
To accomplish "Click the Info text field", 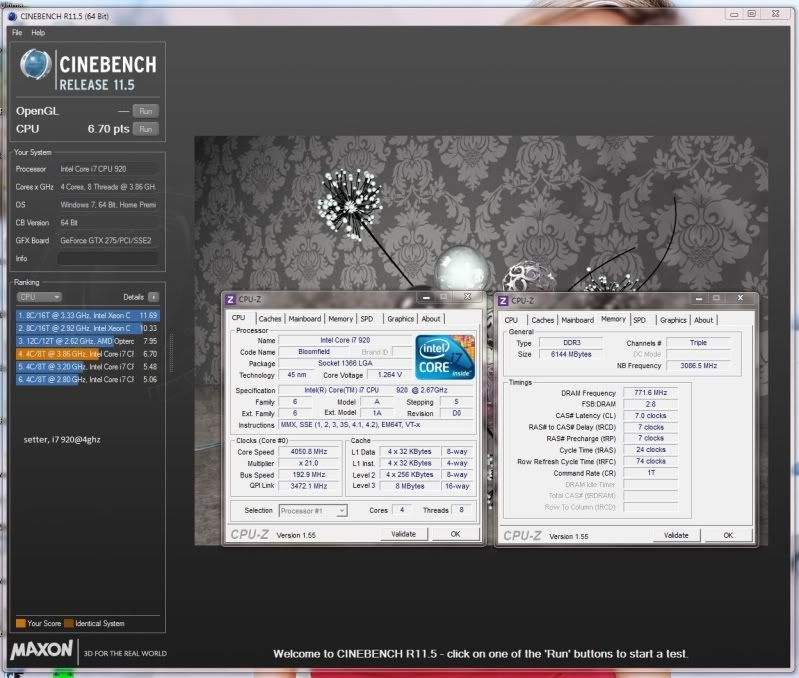I will tap(107, 259).
